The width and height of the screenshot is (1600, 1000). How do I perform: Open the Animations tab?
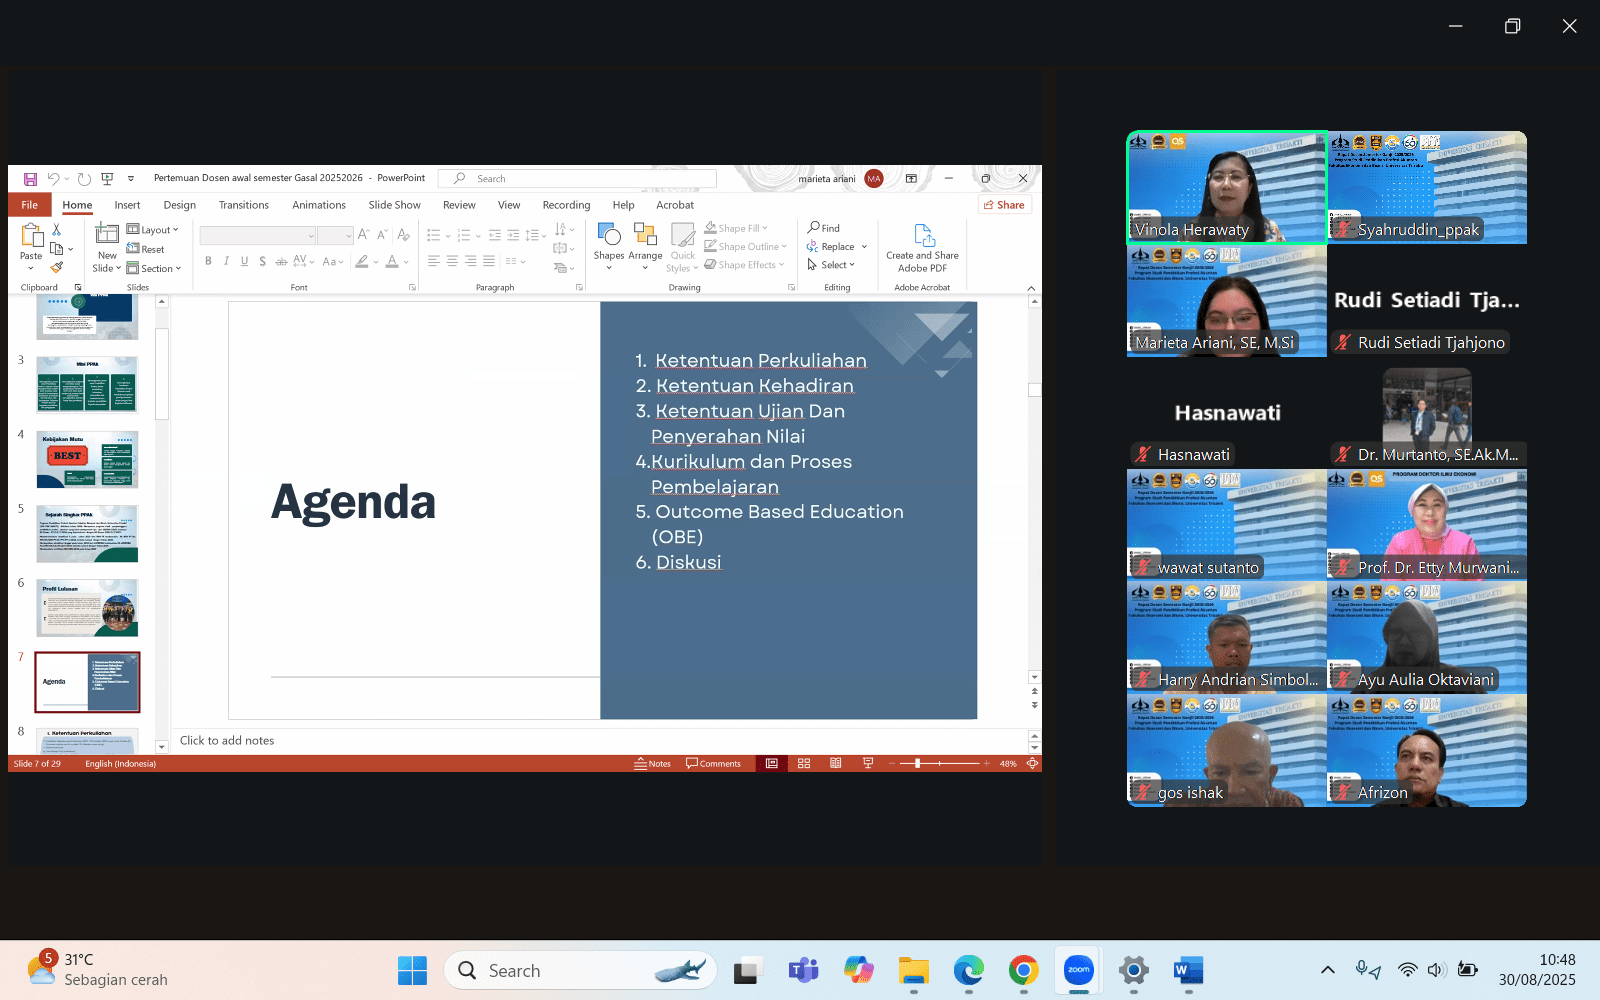319,205
